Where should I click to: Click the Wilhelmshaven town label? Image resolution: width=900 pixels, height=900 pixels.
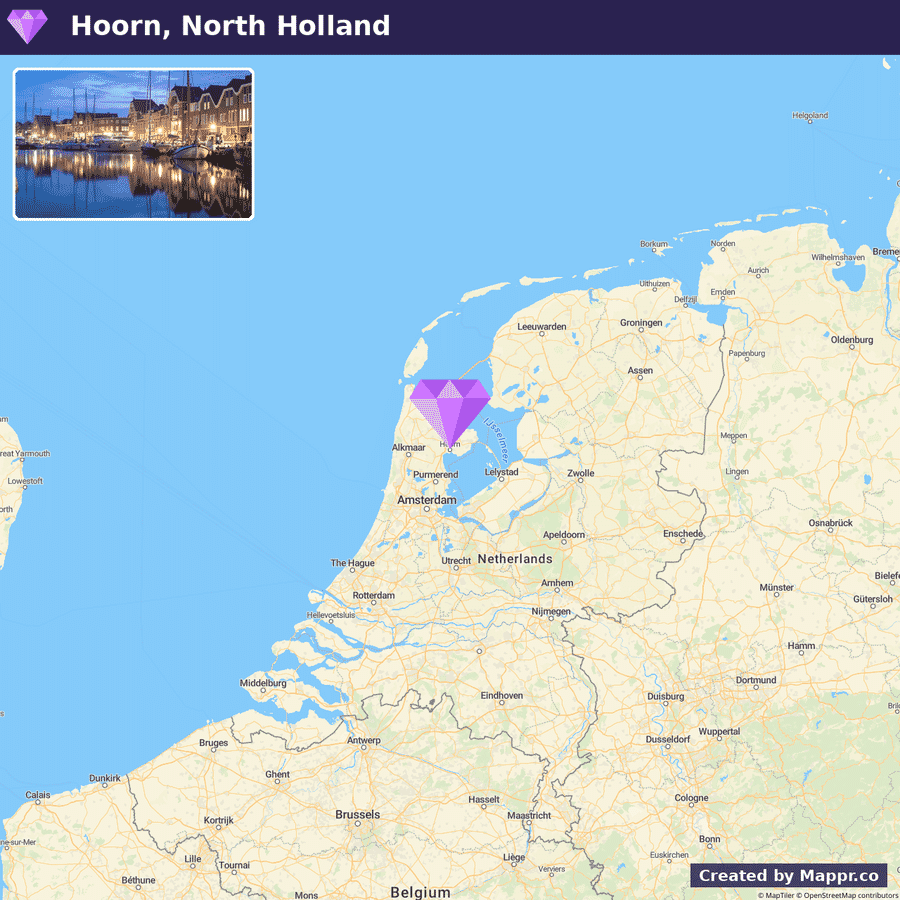(838, 257)
